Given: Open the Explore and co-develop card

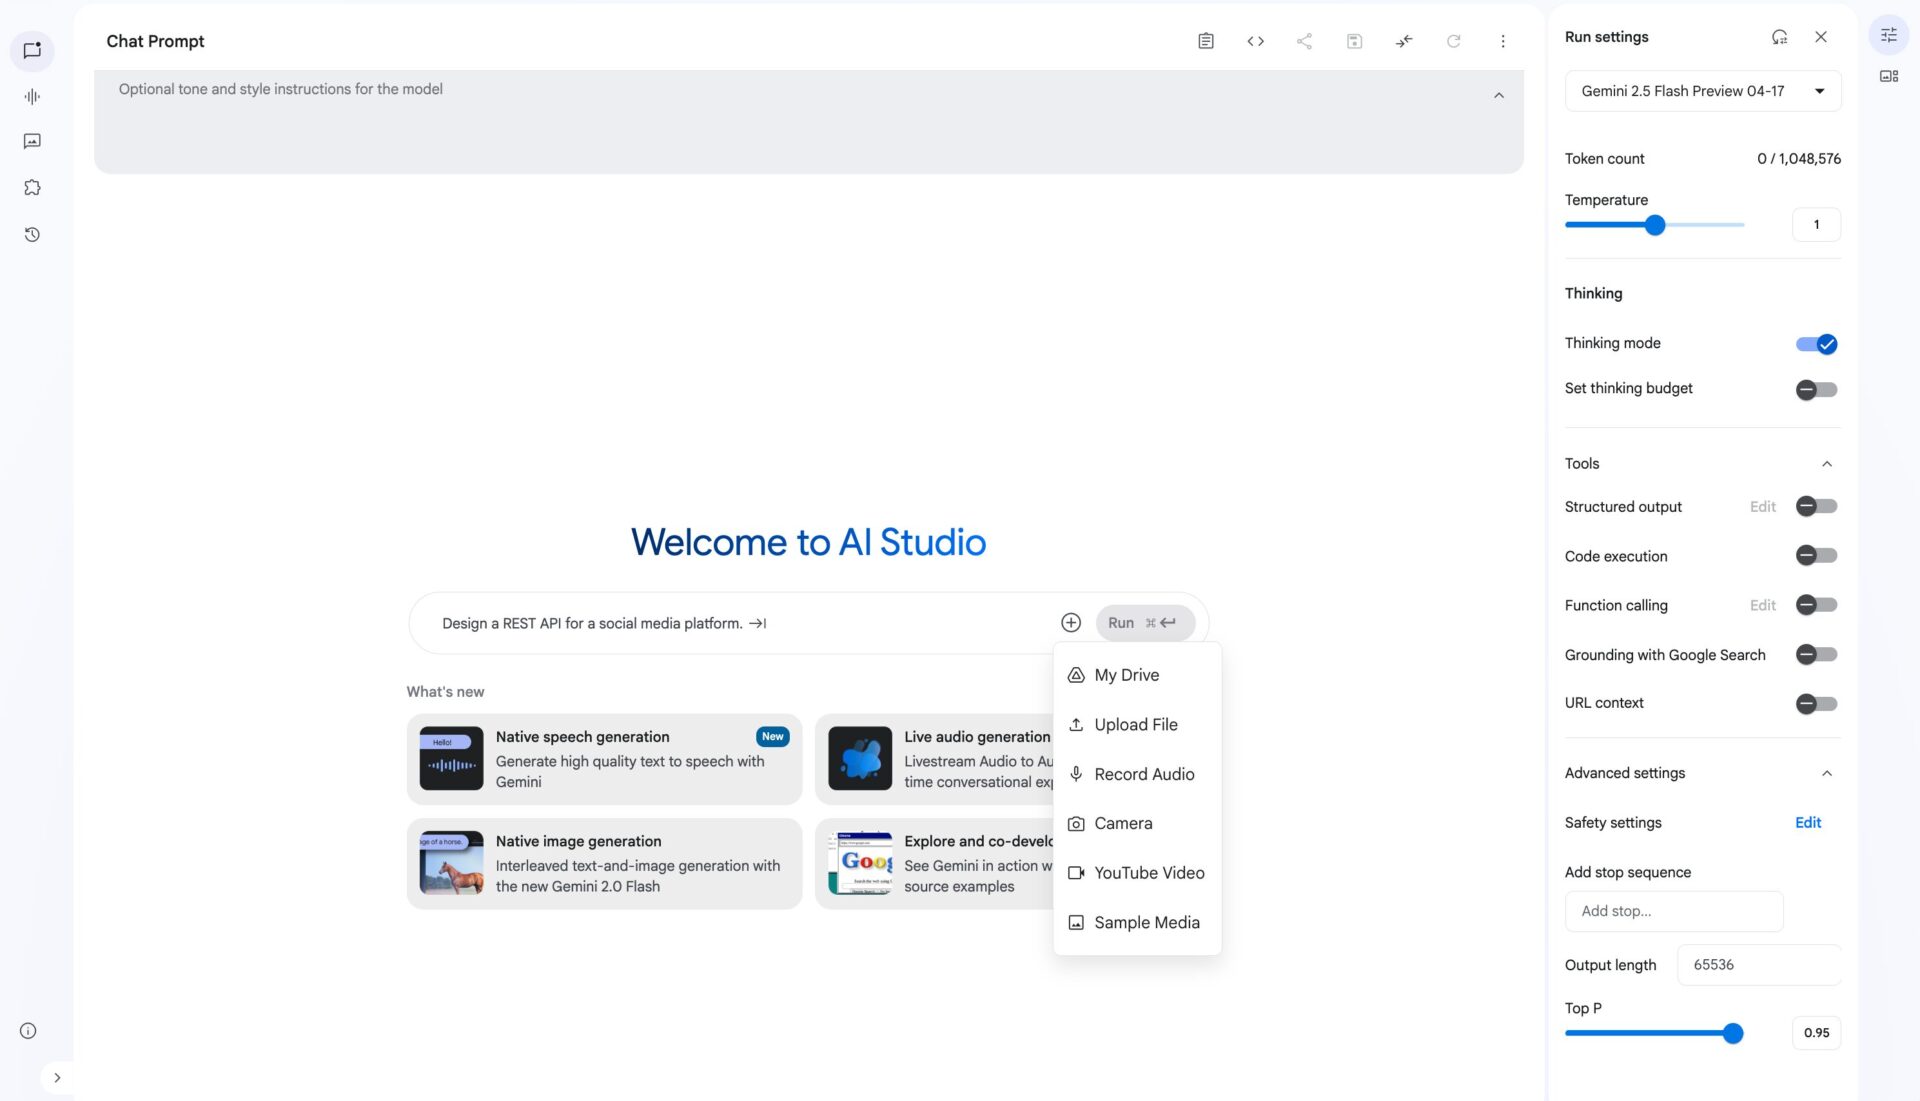Looking at the screenshot, I should tap(934, 864).
